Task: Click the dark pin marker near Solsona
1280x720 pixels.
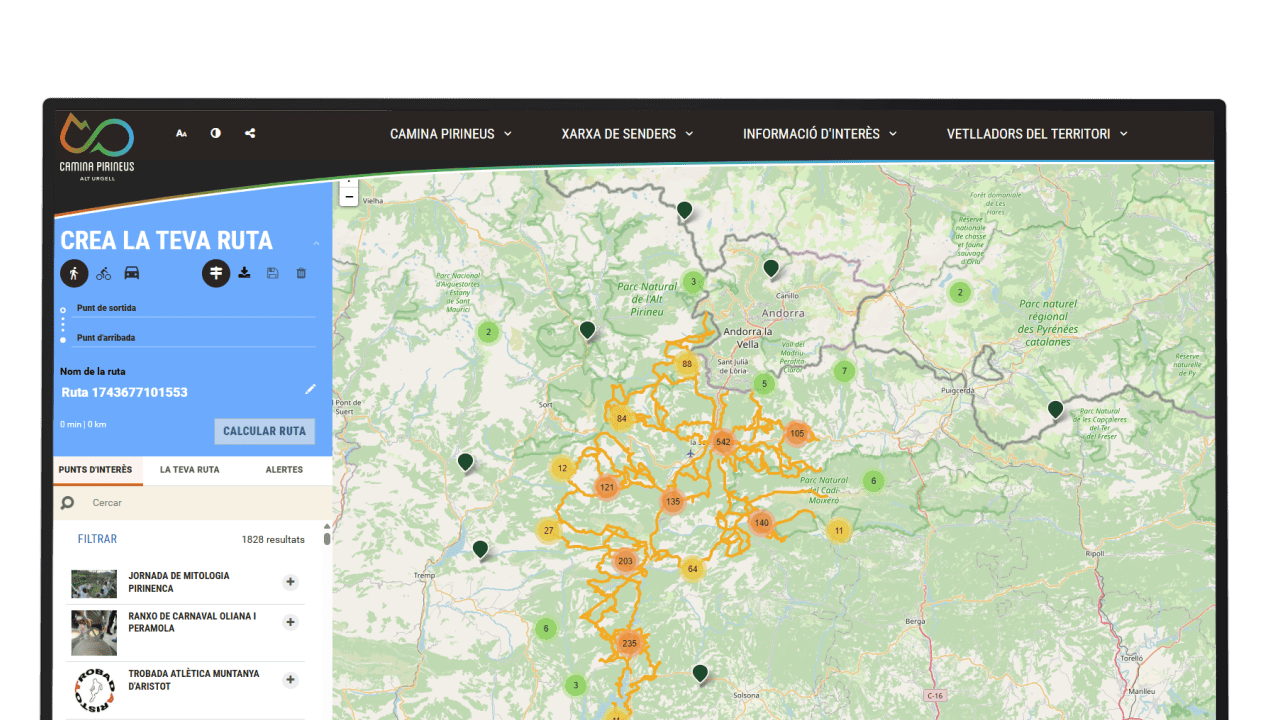Action: tap(700, 673)
